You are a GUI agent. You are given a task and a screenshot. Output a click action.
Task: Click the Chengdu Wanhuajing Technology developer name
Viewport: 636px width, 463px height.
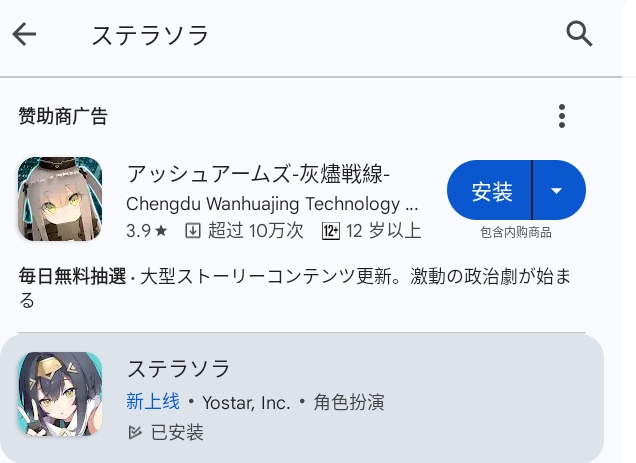pyautogui.click(x=272, y=203)
